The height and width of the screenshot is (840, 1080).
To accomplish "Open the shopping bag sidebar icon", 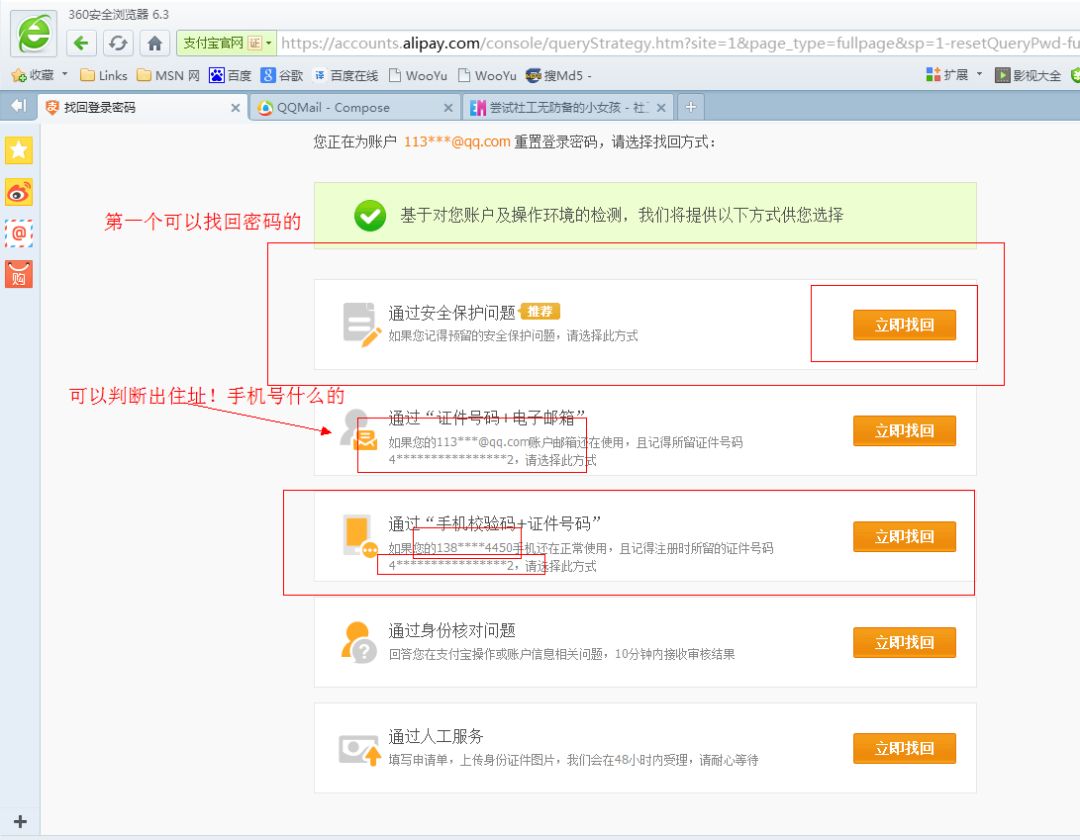I will (19, 274).
